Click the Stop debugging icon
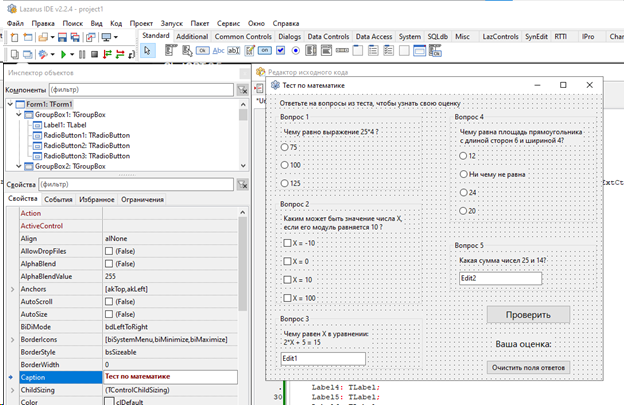The height and width of the screenshot is (405, 624). click(93, 54)
